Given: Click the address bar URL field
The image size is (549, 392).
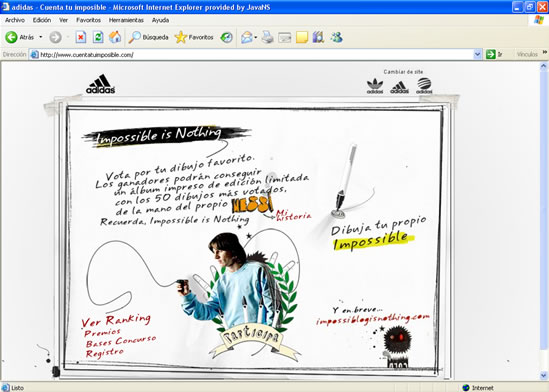Looking at the screenshot, I should click(x=256, y=55).
